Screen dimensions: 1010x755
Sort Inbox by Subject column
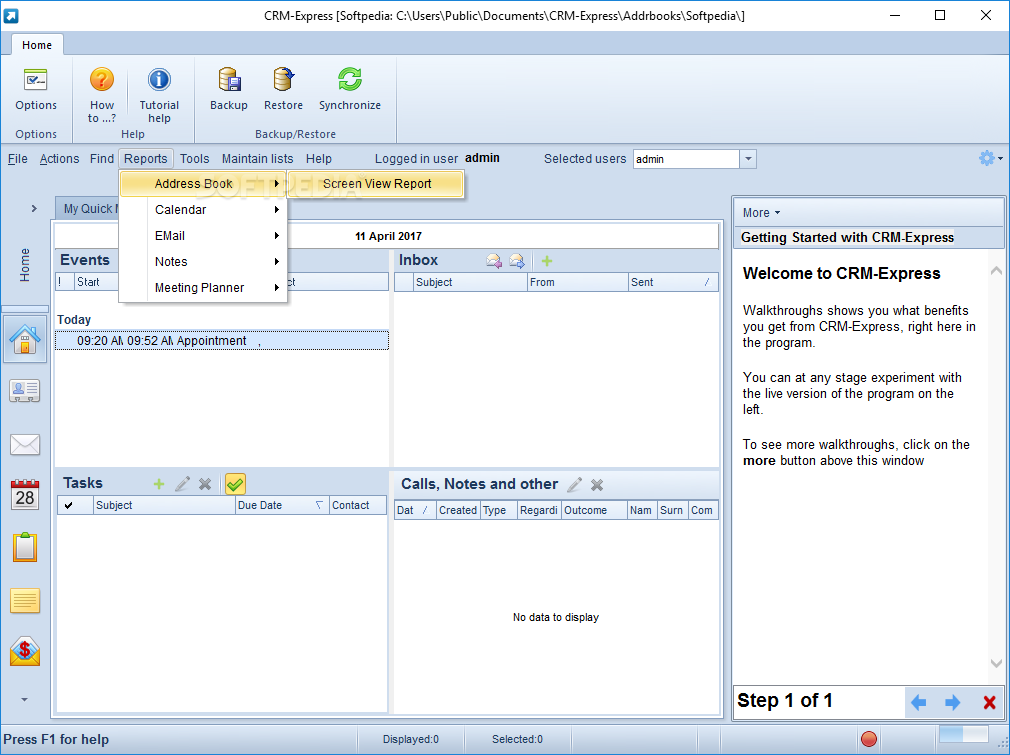point(470,282)
